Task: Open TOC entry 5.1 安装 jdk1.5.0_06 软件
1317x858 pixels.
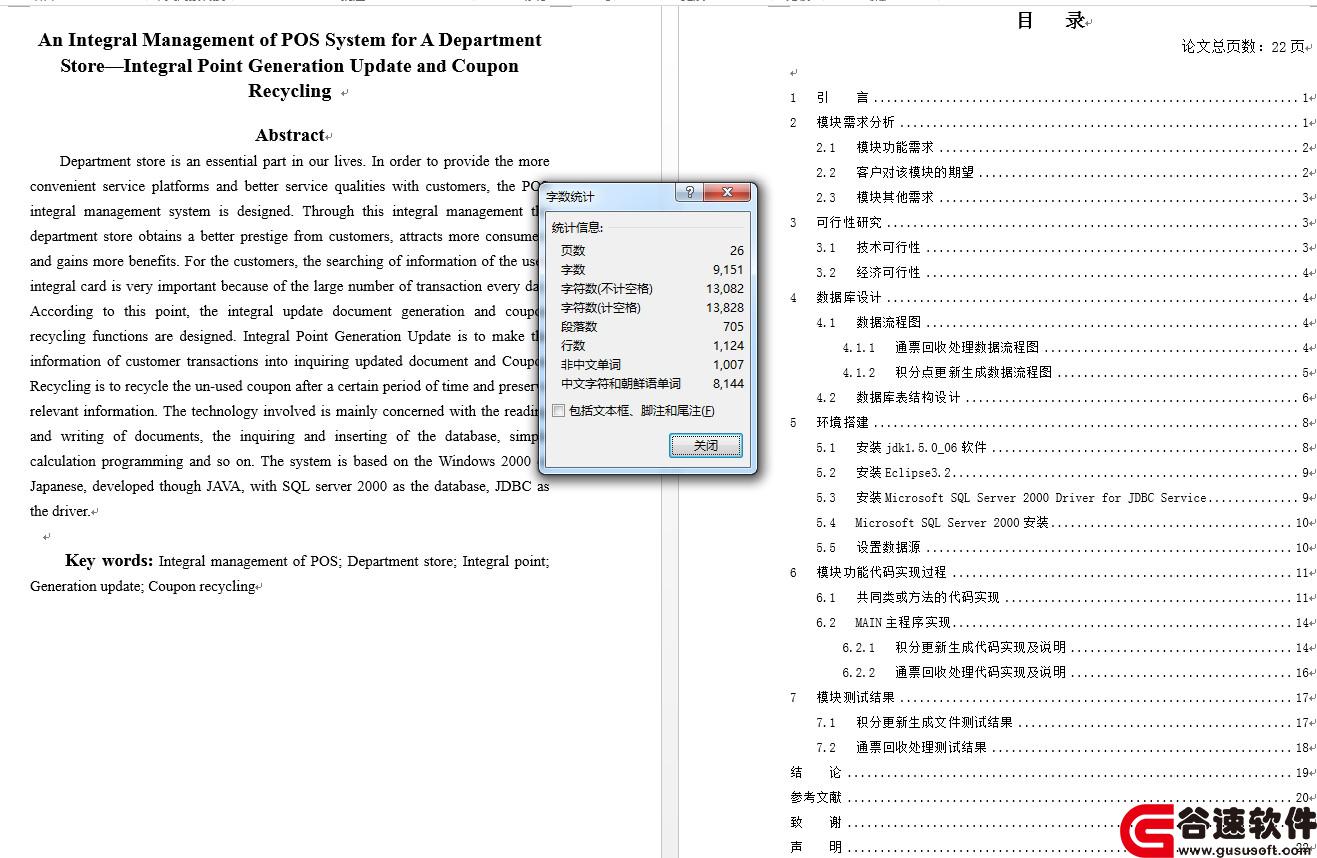Action: coord(1061,448)
